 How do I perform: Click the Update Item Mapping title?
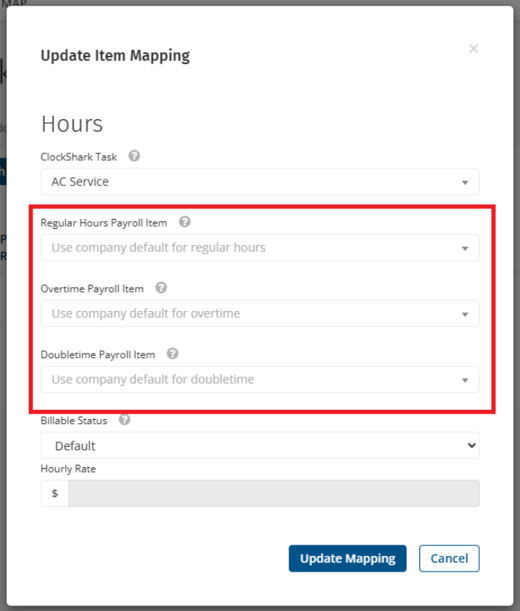pos(115,56)
